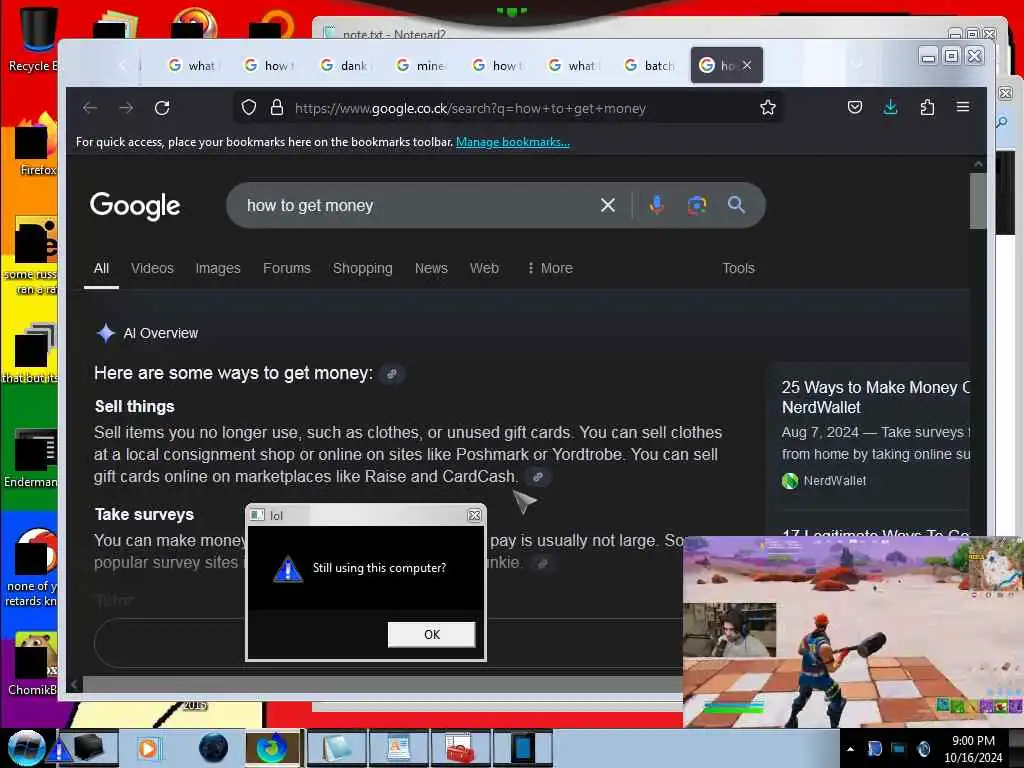
Task: Select the Shopping results tab
Action: tap(362, 268)
